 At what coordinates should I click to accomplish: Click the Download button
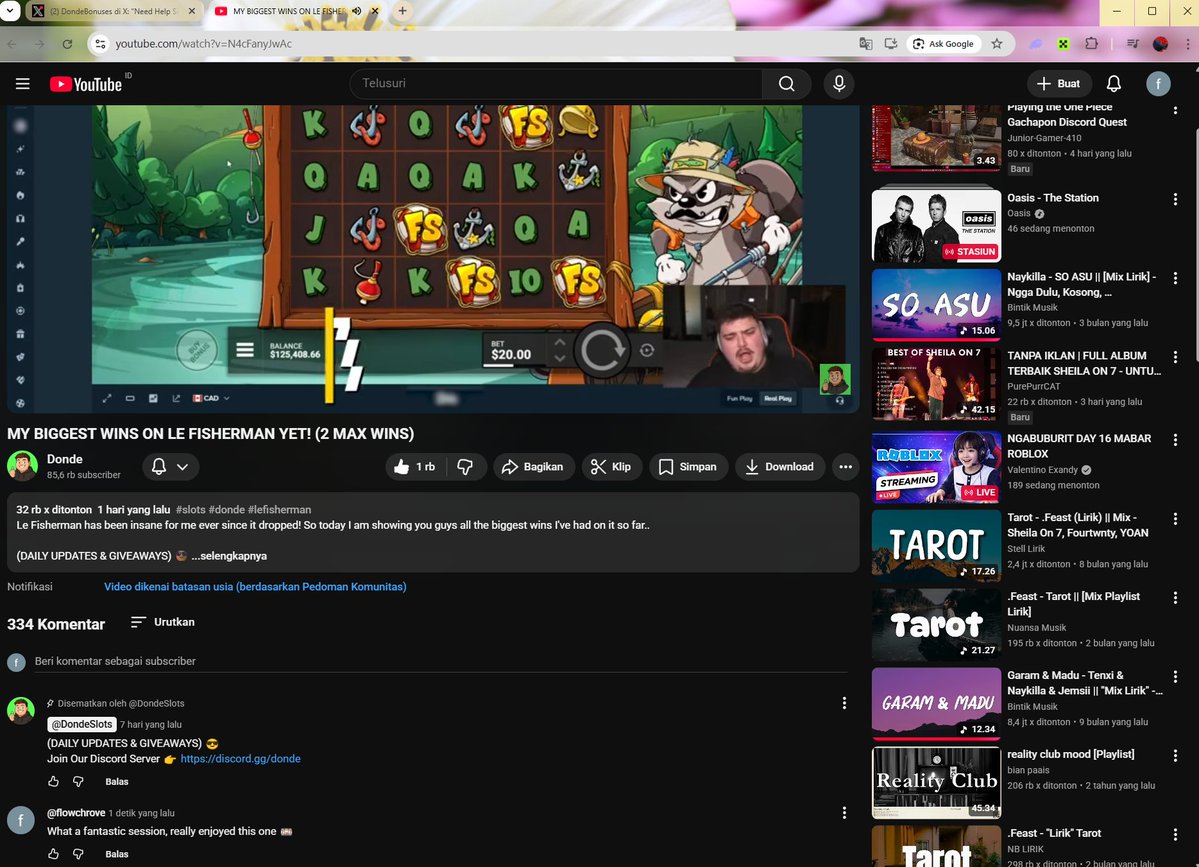point(780,467)
